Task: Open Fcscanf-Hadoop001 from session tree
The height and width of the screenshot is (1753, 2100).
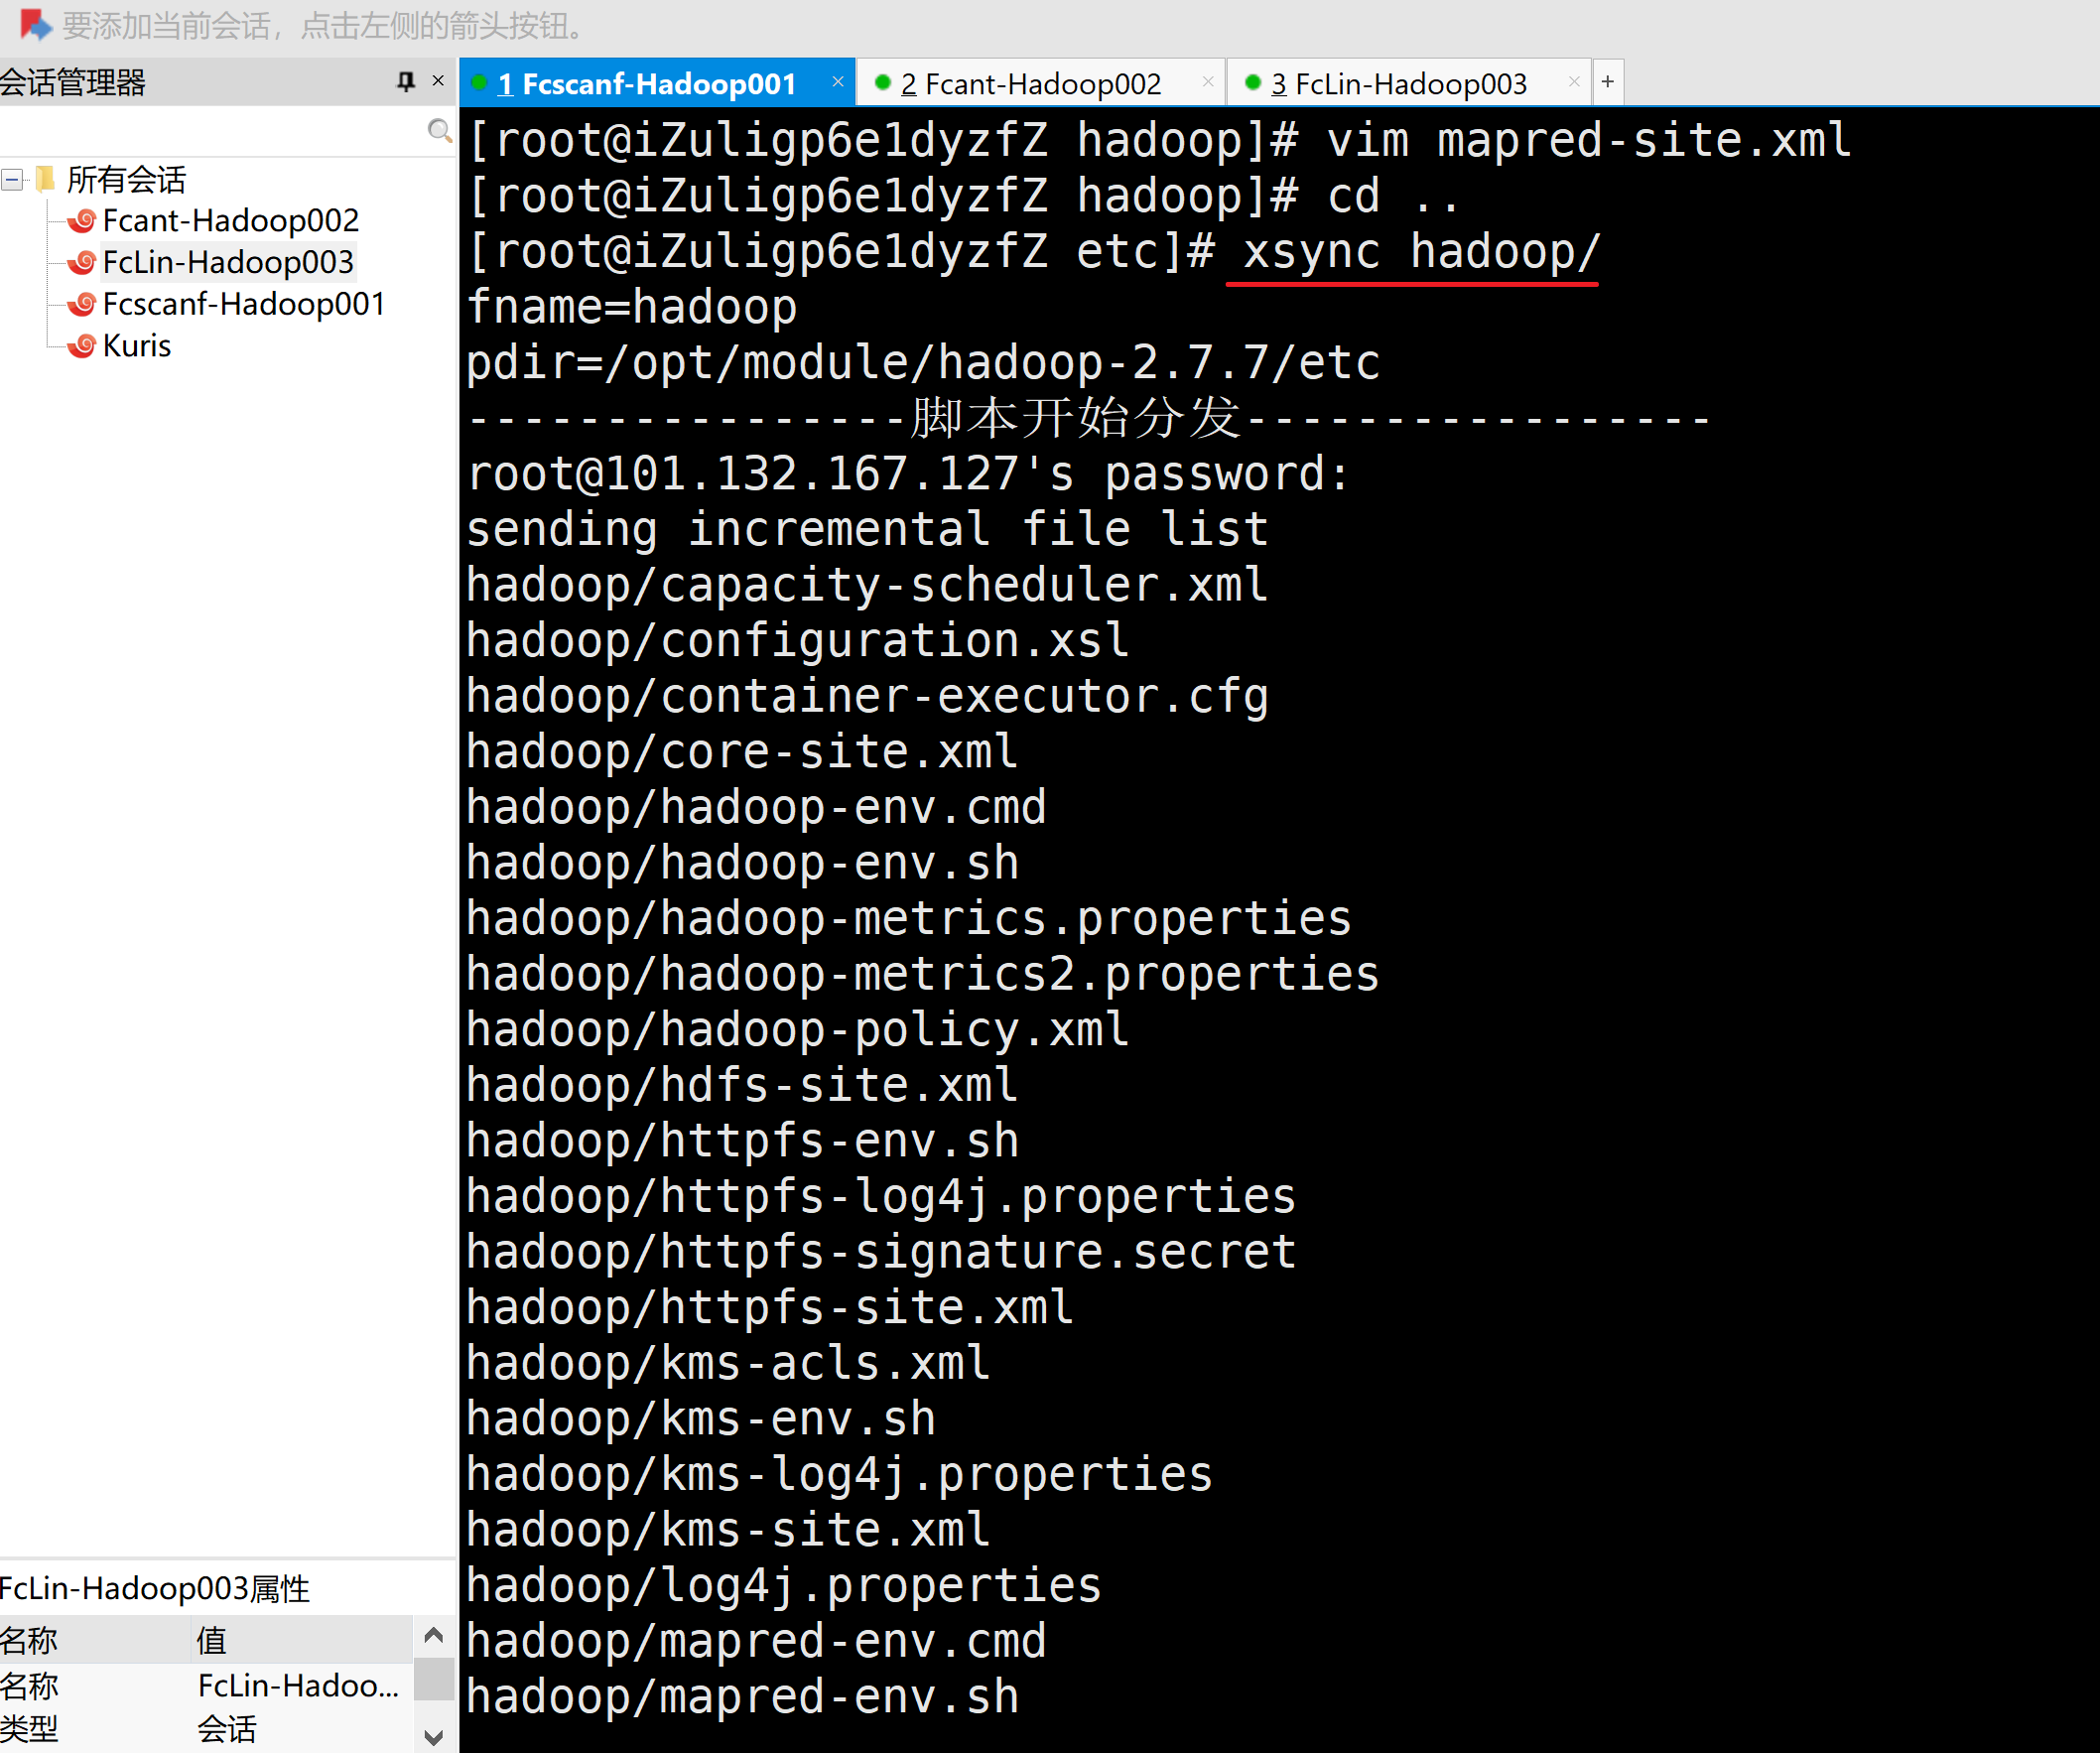Action: point(243,304)
